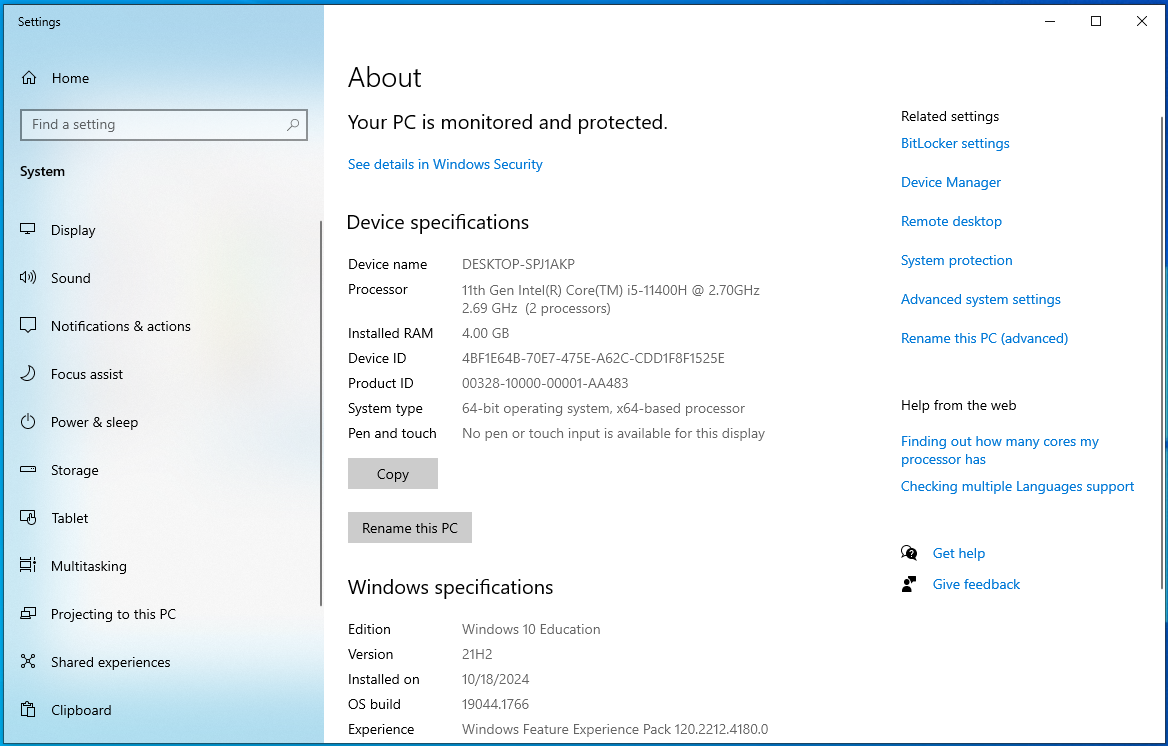Click the 64-bit operating system text
The height and width of the screenshot is (746, 1168).
(603, 408)
